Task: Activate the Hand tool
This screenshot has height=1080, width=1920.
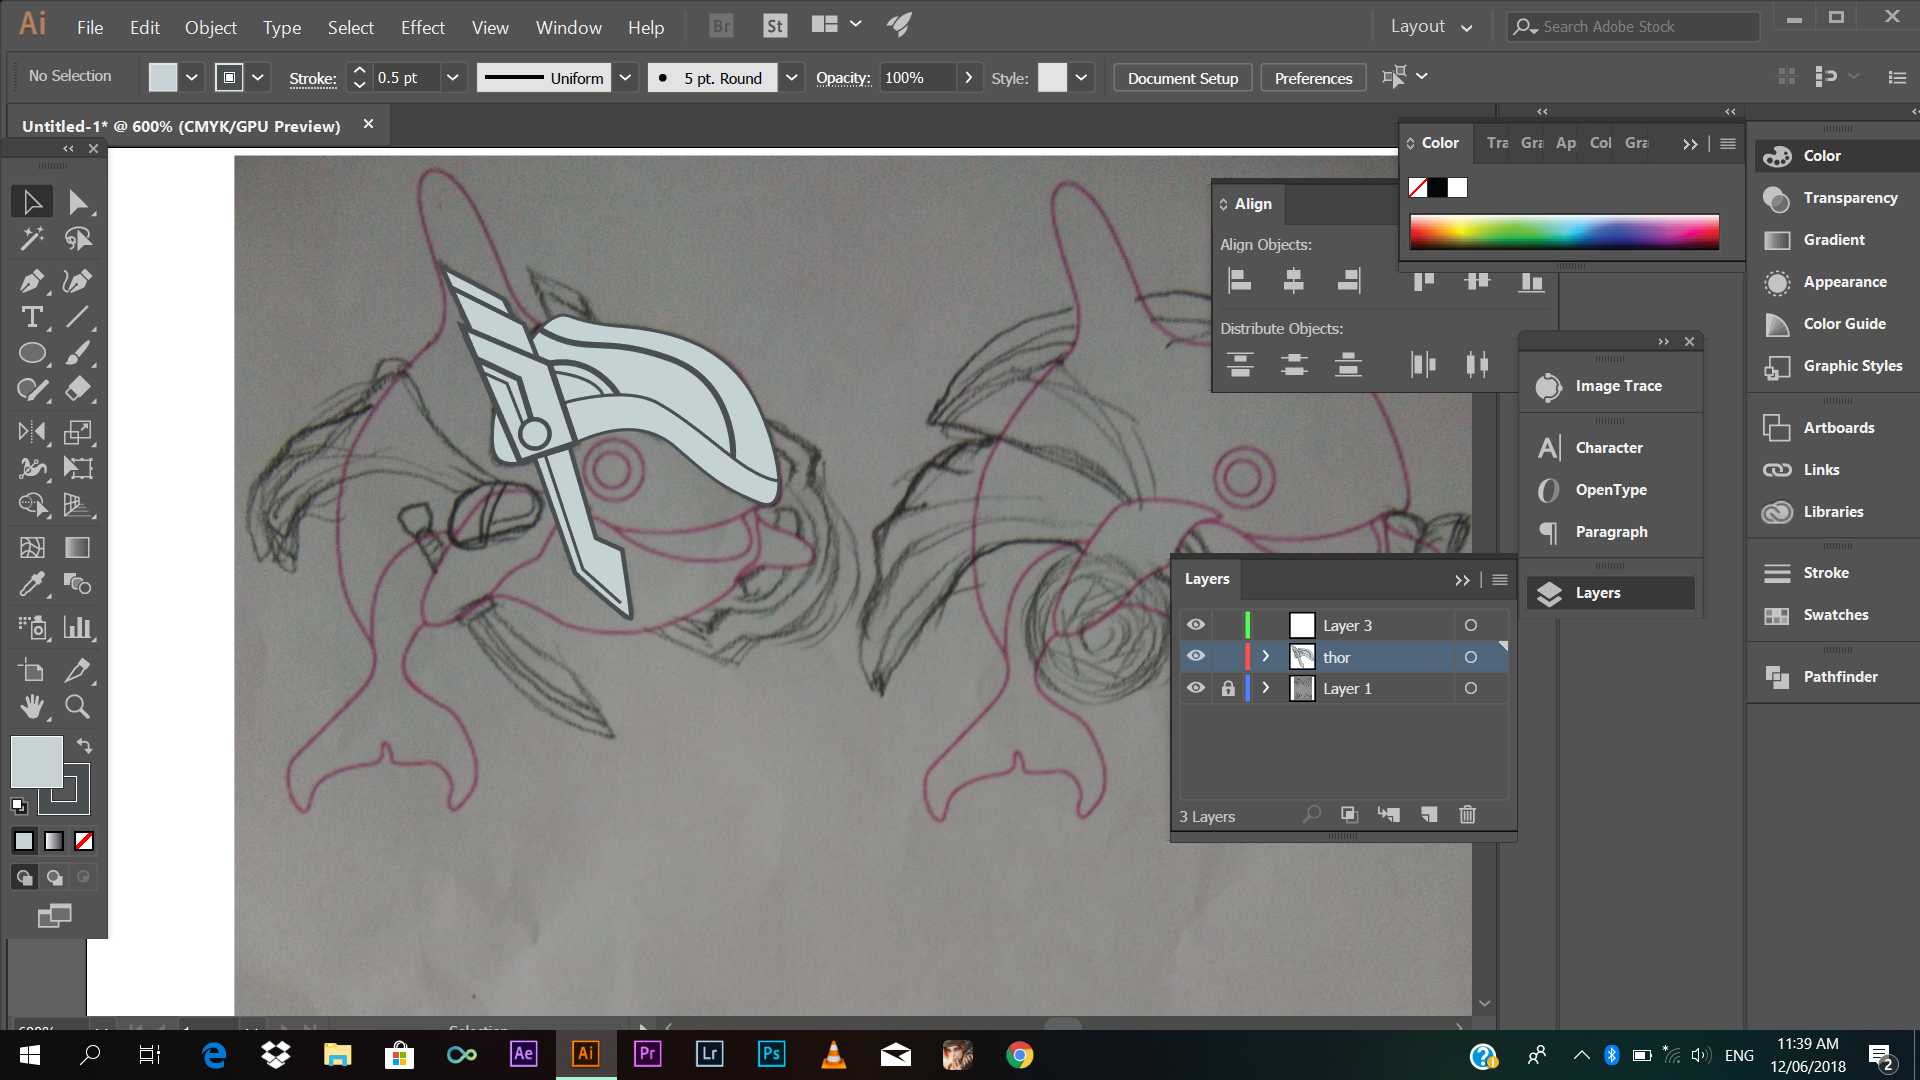Action: [x=32, y=707]
